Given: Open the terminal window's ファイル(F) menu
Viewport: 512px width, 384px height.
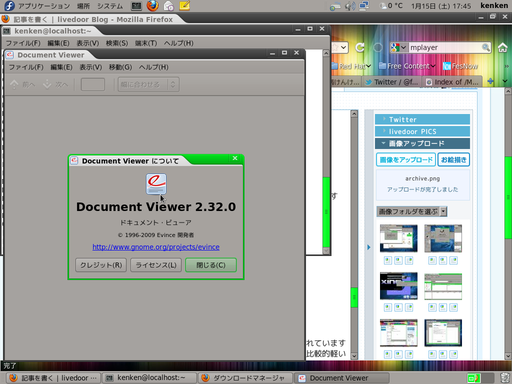Looking at the screenshot, I should pos(23,43).
